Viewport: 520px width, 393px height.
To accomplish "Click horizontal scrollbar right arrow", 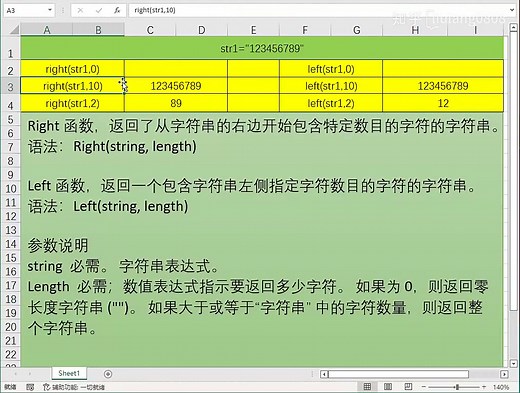I will coord(504,374).
